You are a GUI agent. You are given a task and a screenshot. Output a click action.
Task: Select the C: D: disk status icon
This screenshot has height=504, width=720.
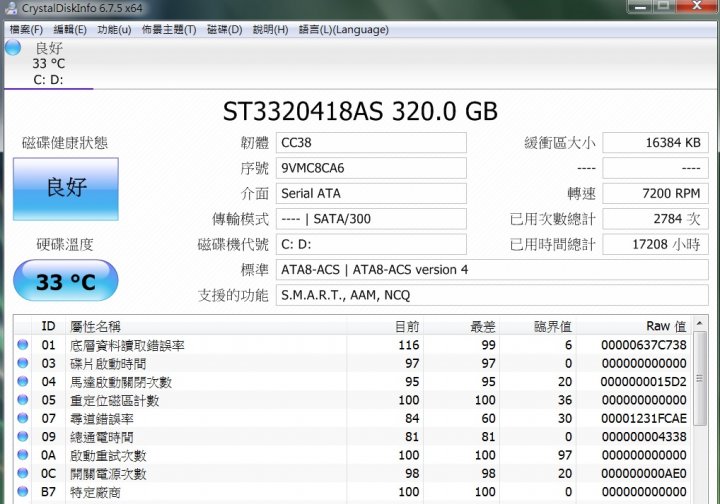(x=13, y=47)
